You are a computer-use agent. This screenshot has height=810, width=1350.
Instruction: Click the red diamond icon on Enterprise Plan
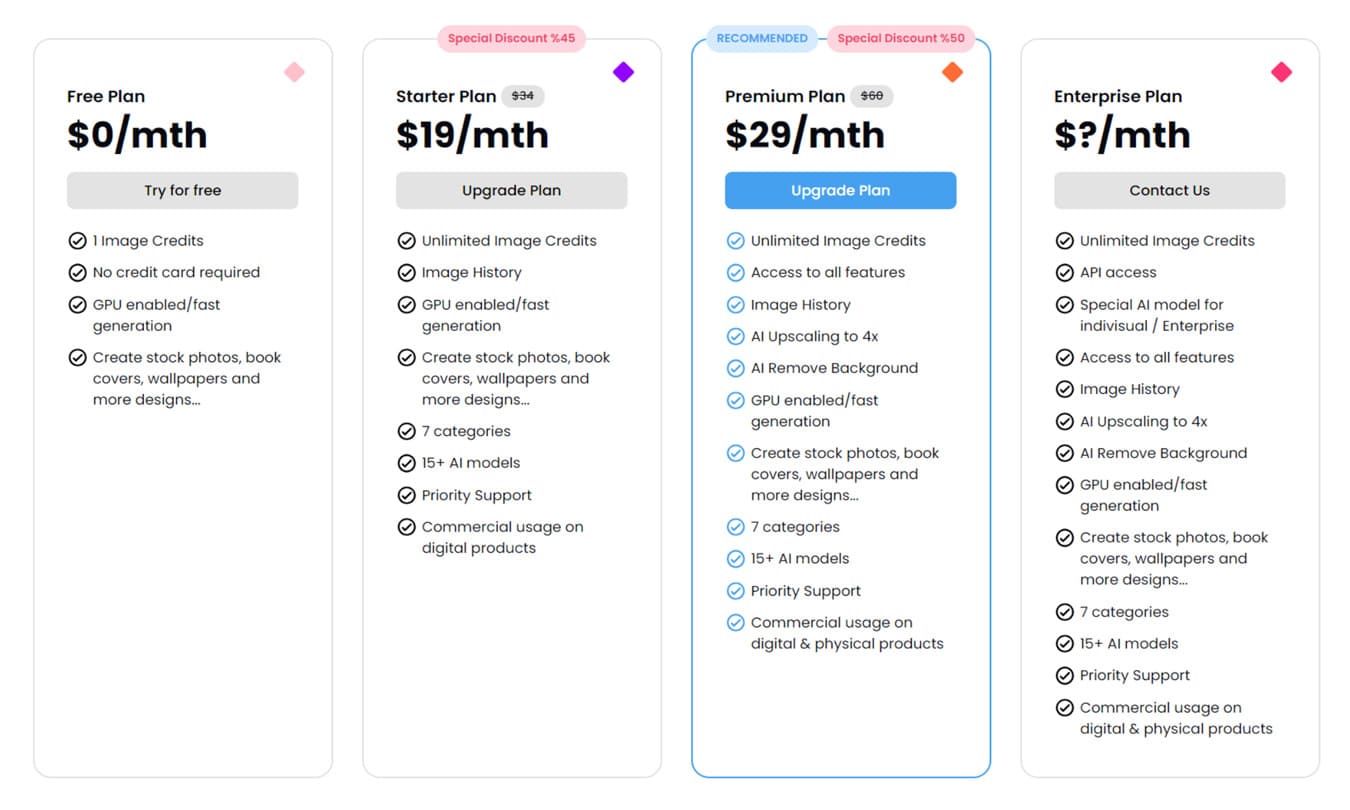(1281, 72)
